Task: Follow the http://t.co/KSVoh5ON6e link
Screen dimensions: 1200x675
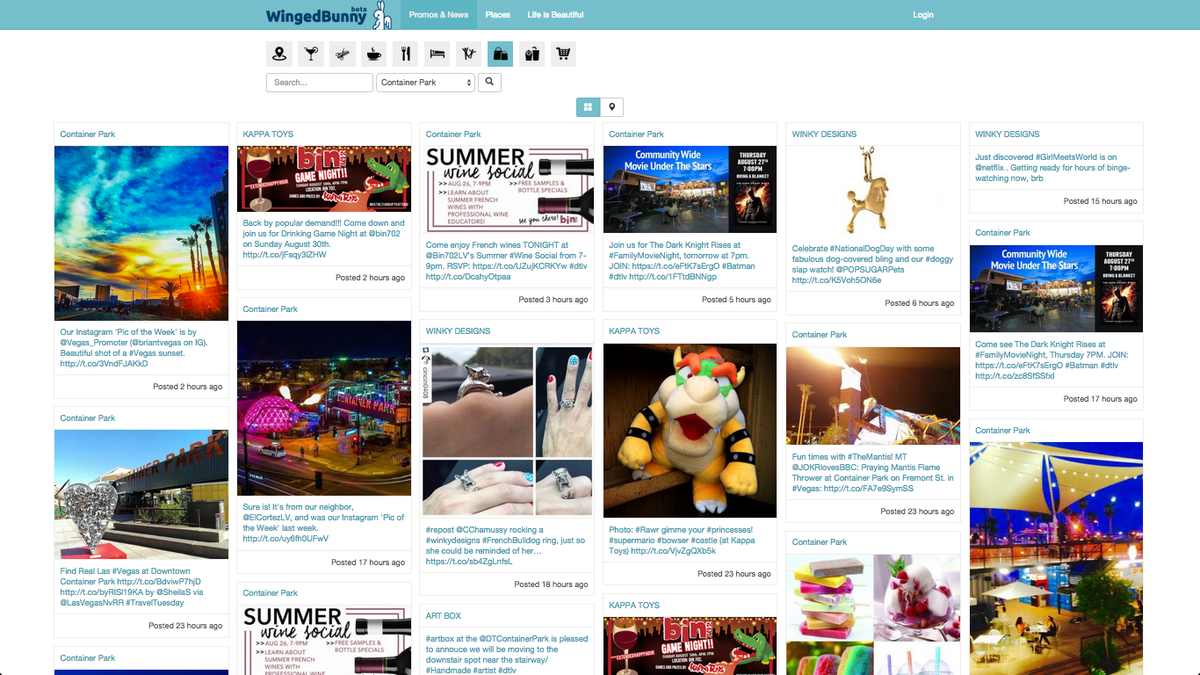Action: (837, 281)
